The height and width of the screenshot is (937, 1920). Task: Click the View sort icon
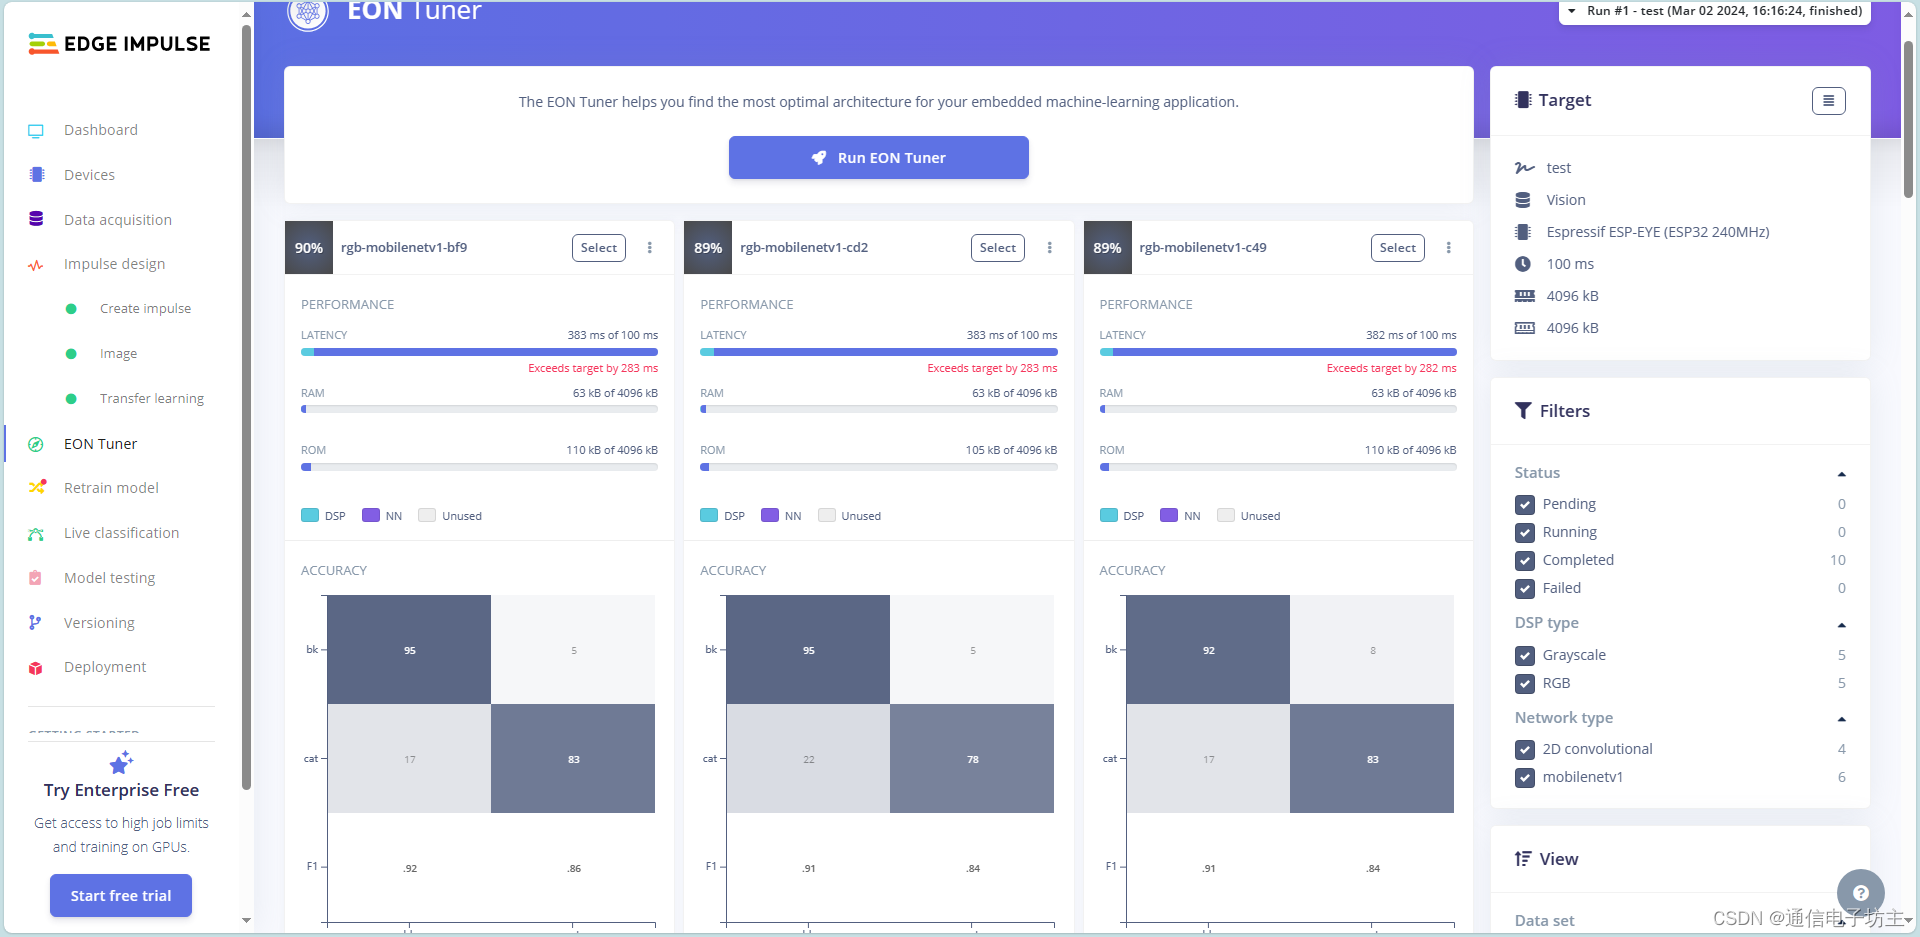[1523, 859]
